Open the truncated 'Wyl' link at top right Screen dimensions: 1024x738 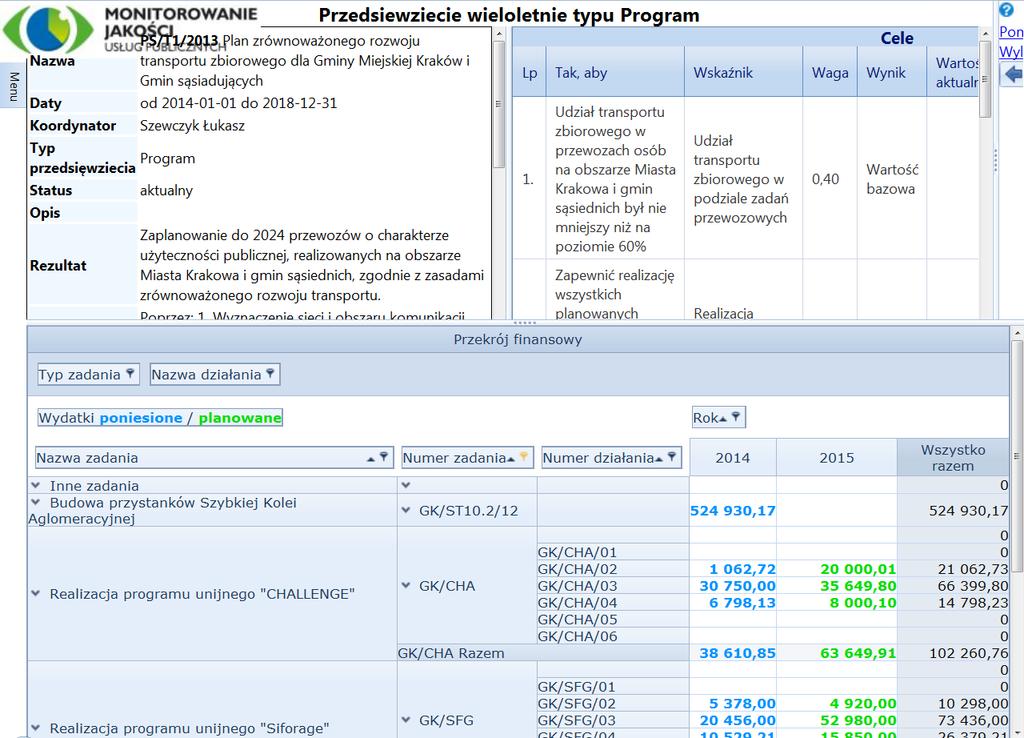point(1011,51)
